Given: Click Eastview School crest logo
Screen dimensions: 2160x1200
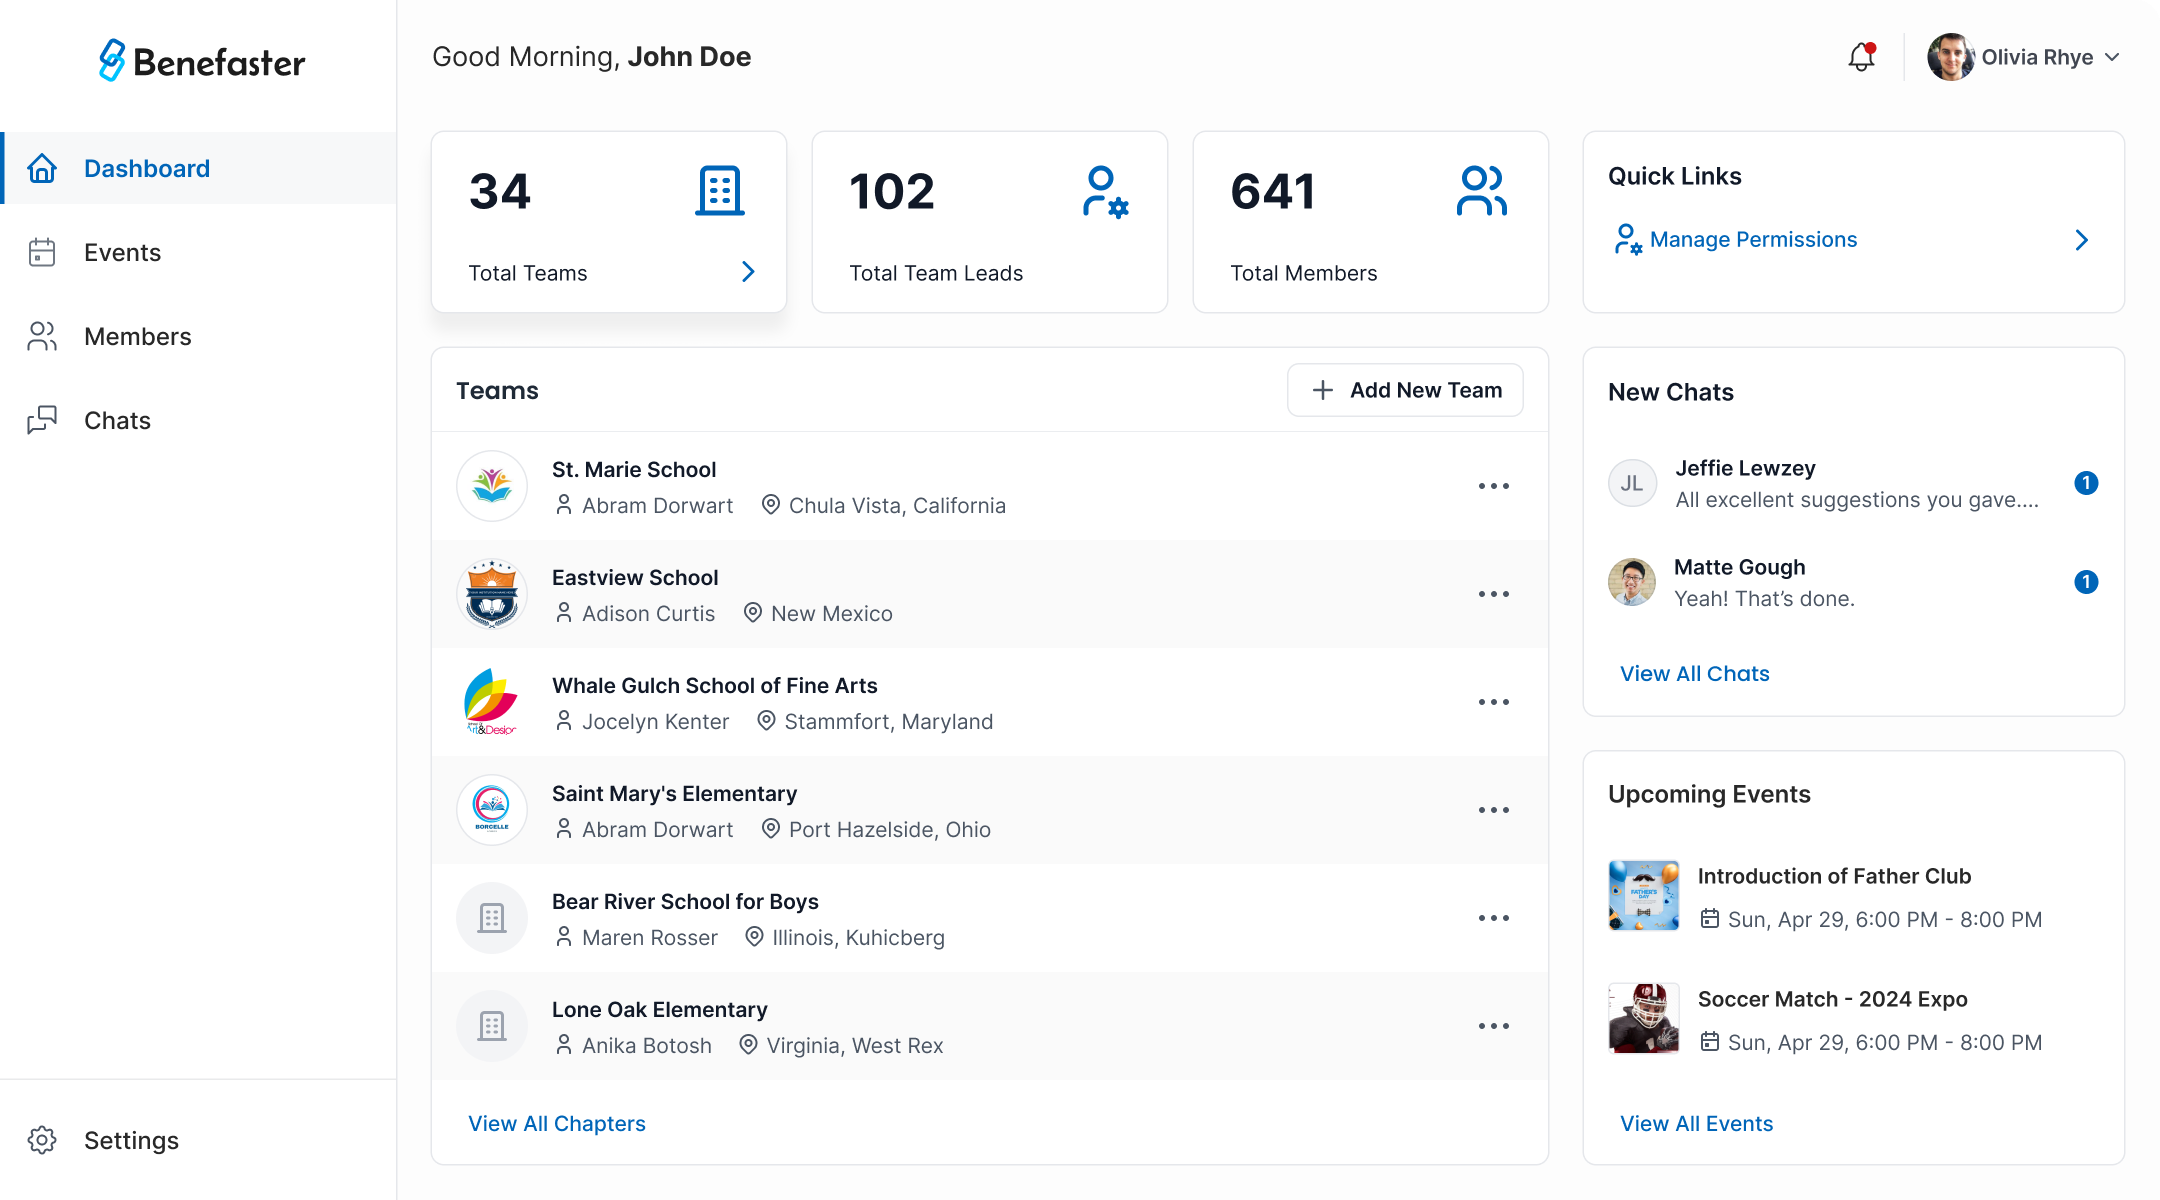Looking at the screenshot, I should (492, 594).
